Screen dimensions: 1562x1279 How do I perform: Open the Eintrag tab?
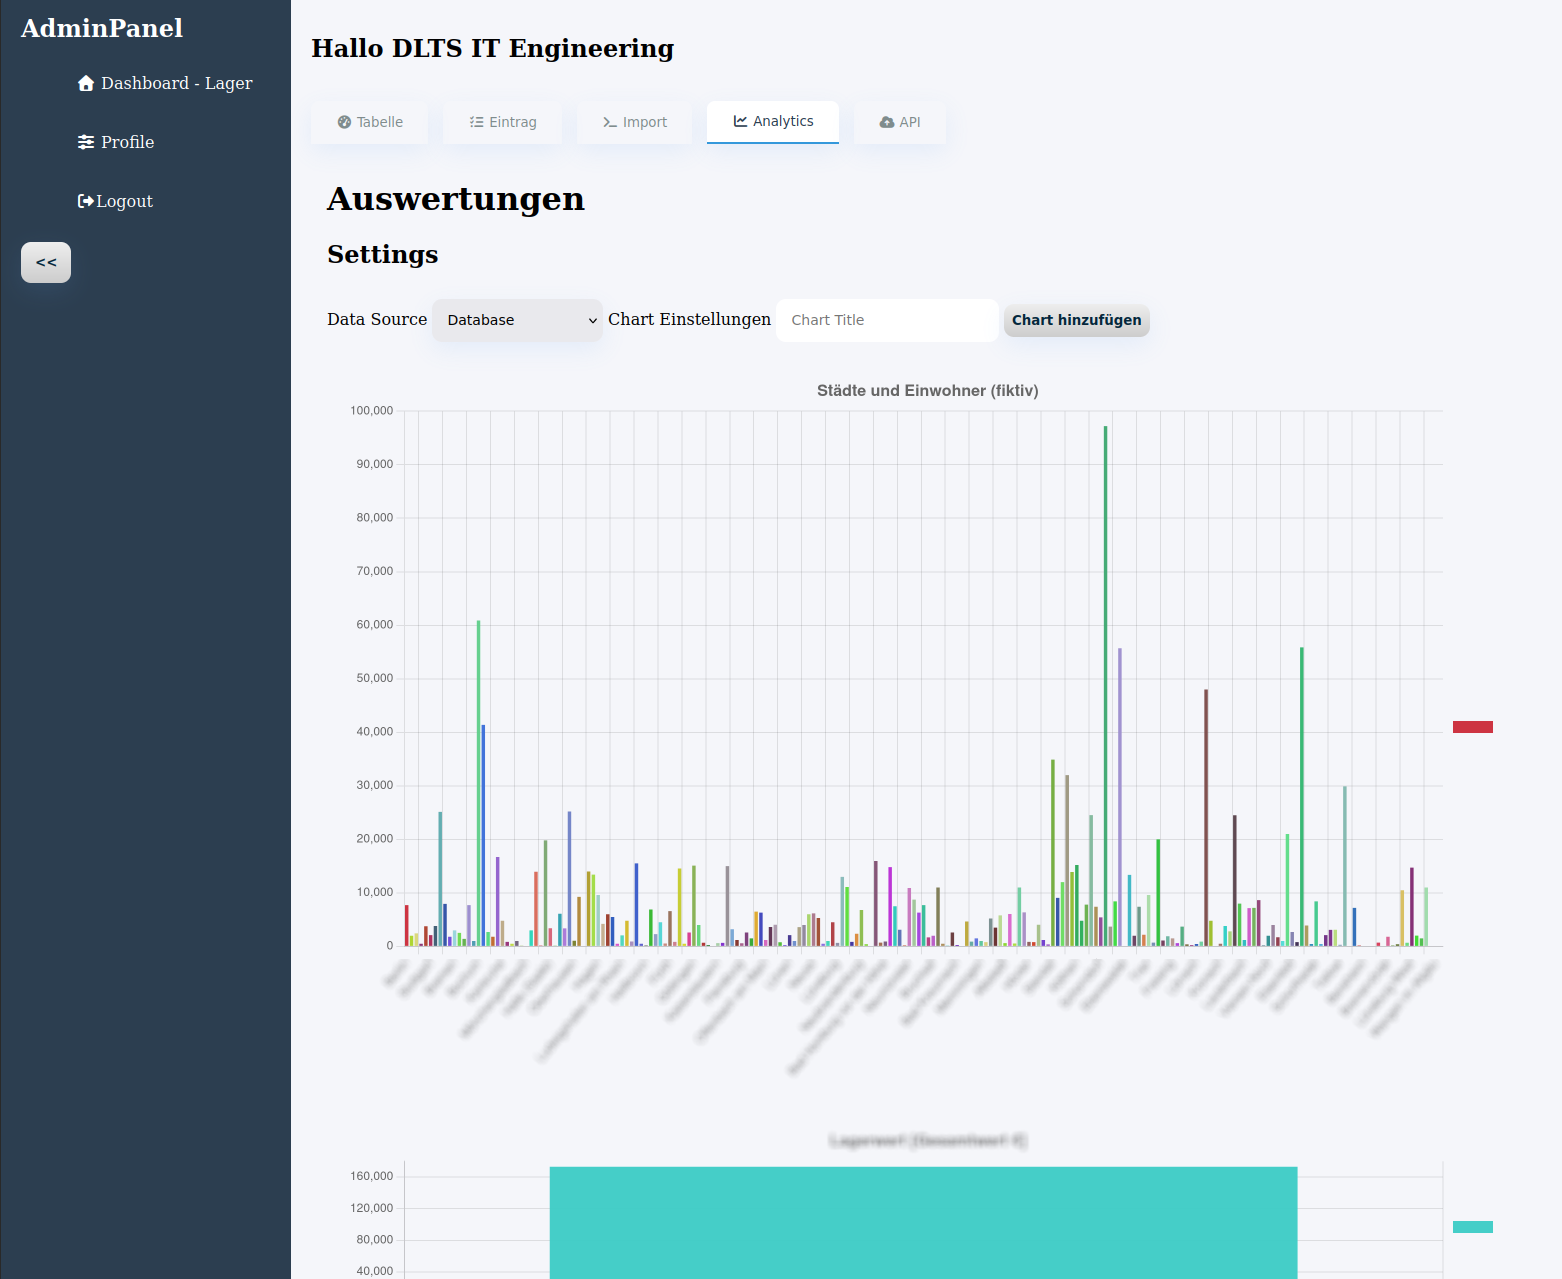tap(503, 122)
